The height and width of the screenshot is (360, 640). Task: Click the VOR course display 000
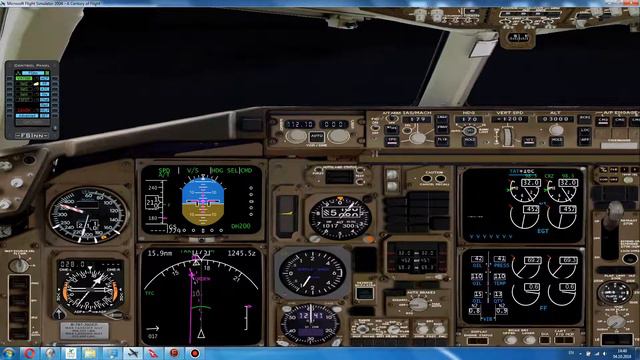pos(333,124)
